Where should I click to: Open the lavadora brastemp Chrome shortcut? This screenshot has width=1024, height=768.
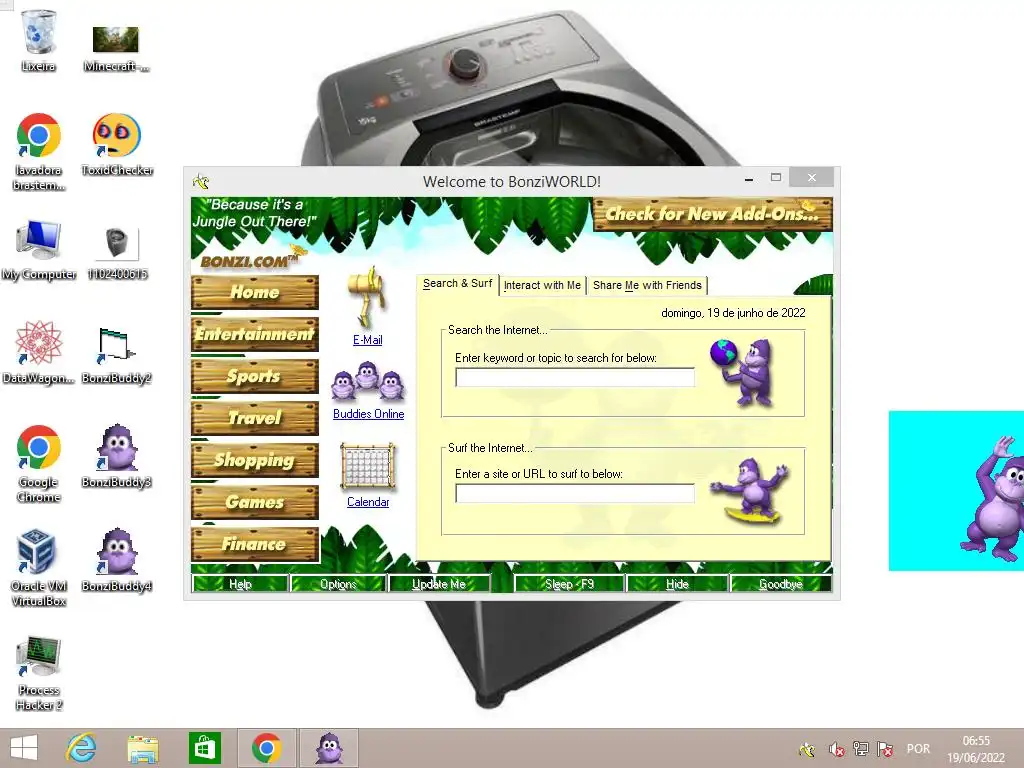tap(39, 136)
